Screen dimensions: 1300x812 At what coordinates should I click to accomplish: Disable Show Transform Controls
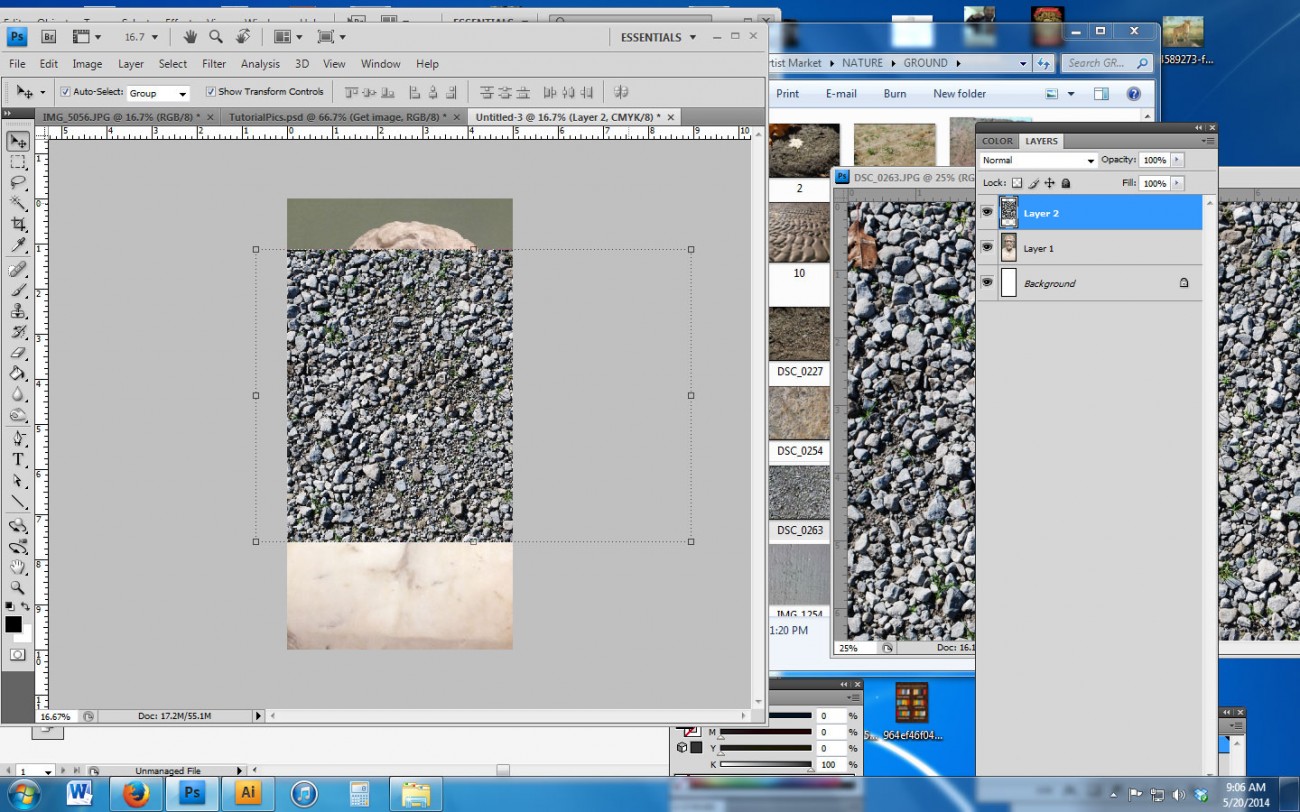(210, 91)
